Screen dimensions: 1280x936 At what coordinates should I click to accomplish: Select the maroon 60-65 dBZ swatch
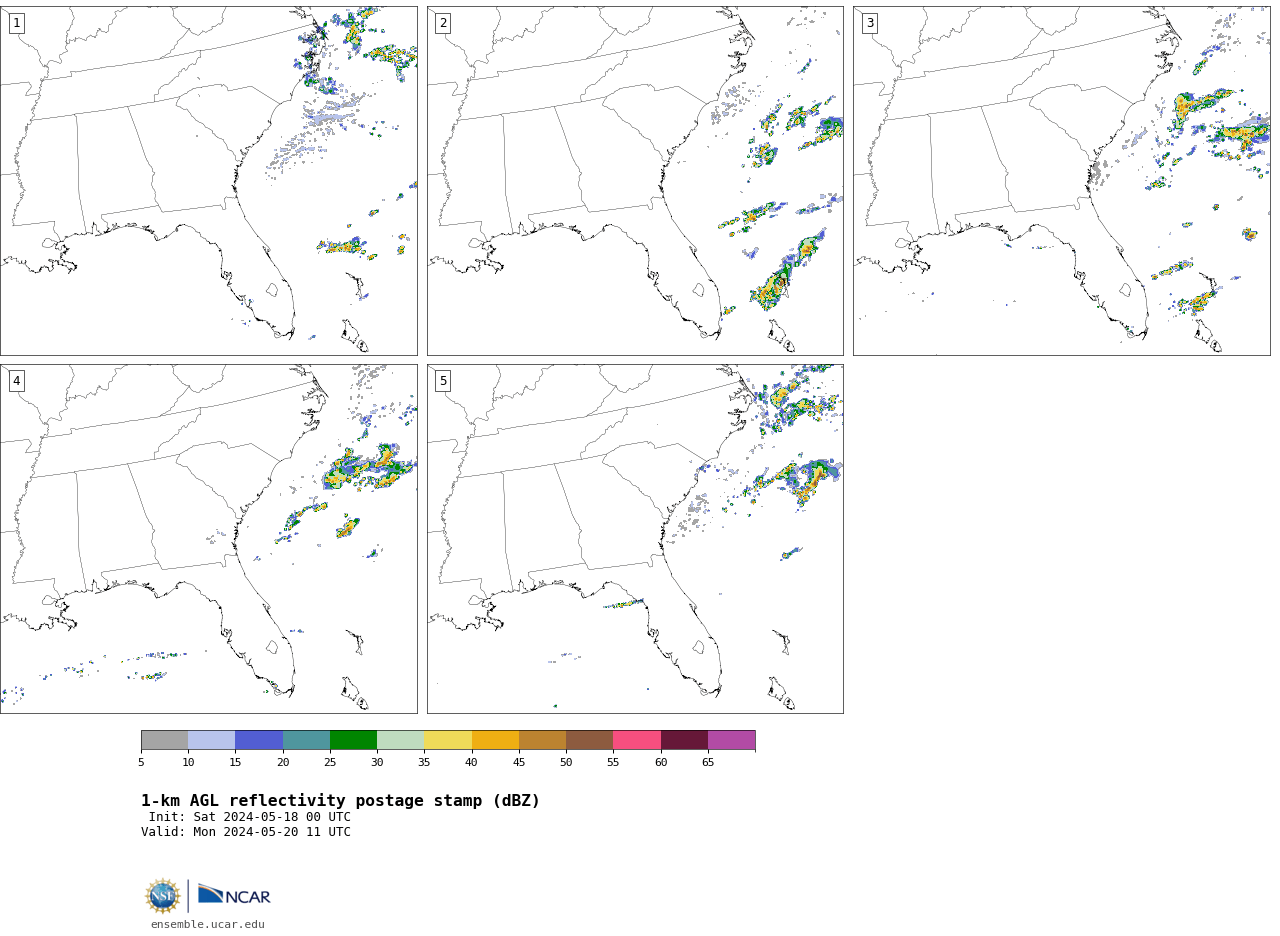684,740
